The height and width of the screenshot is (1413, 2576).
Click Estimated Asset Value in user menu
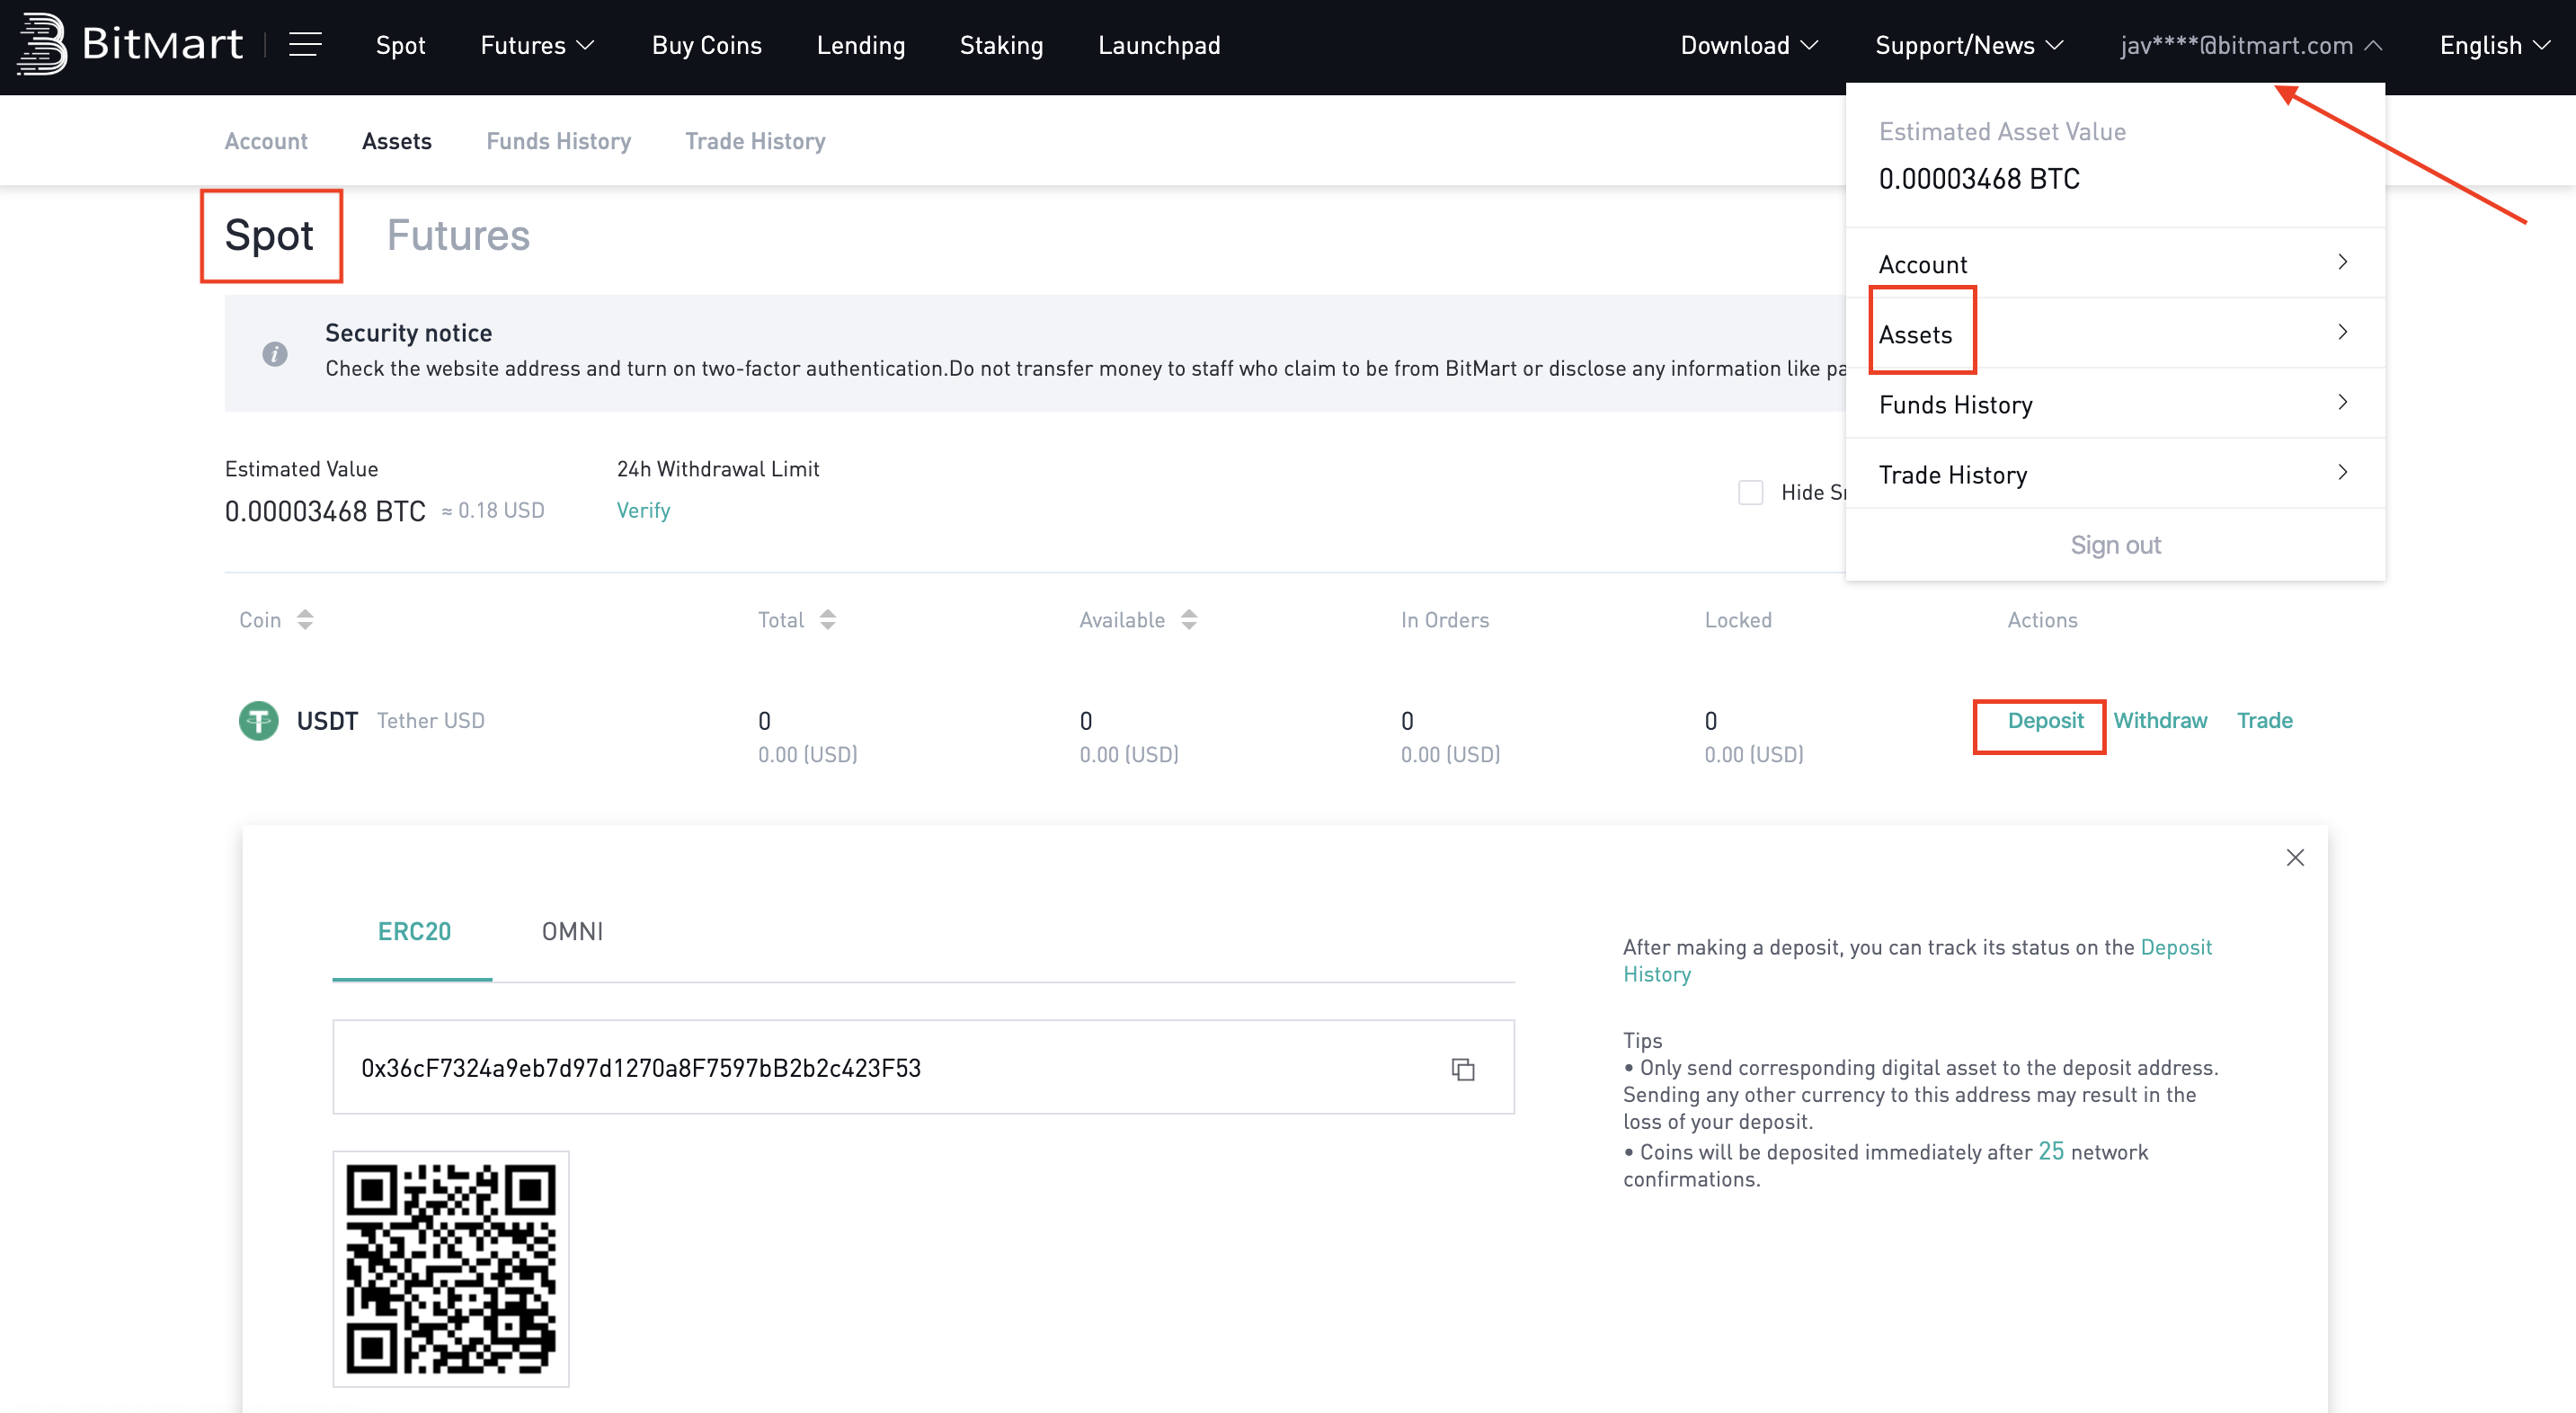(x=2002, y=131)
